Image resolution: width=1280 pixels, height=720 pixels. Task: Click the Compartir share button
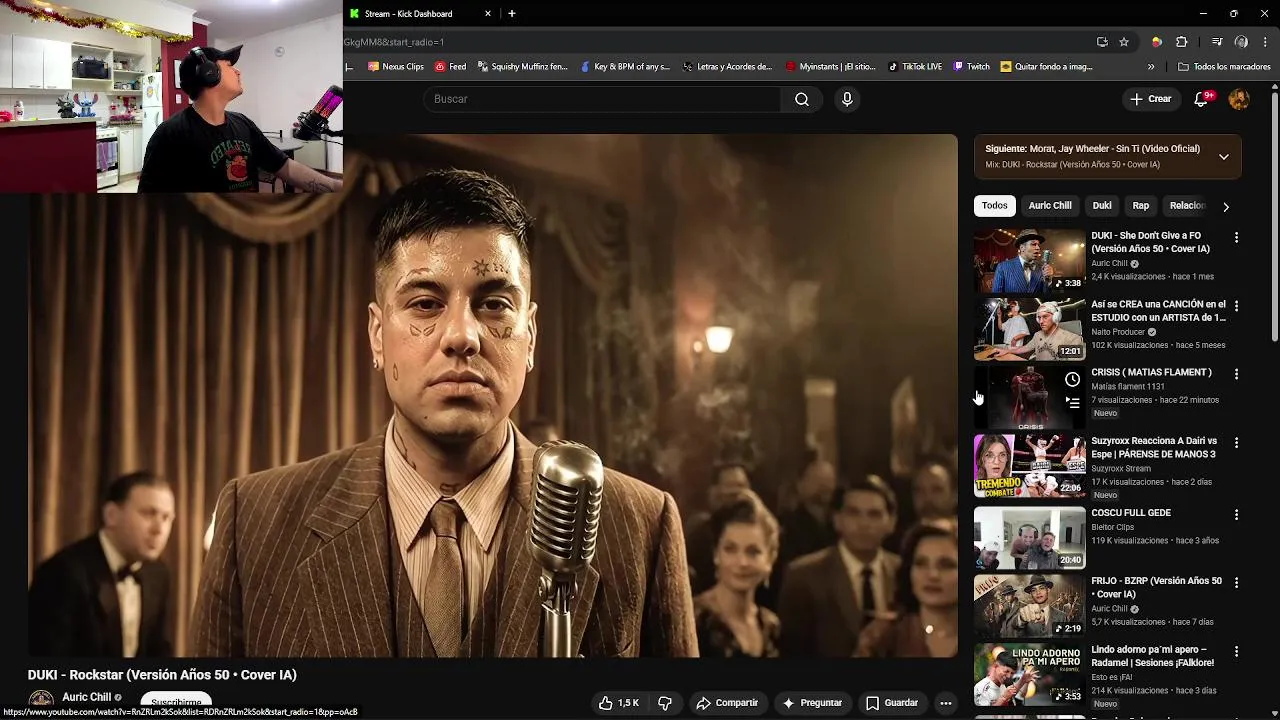coord(727,703)
